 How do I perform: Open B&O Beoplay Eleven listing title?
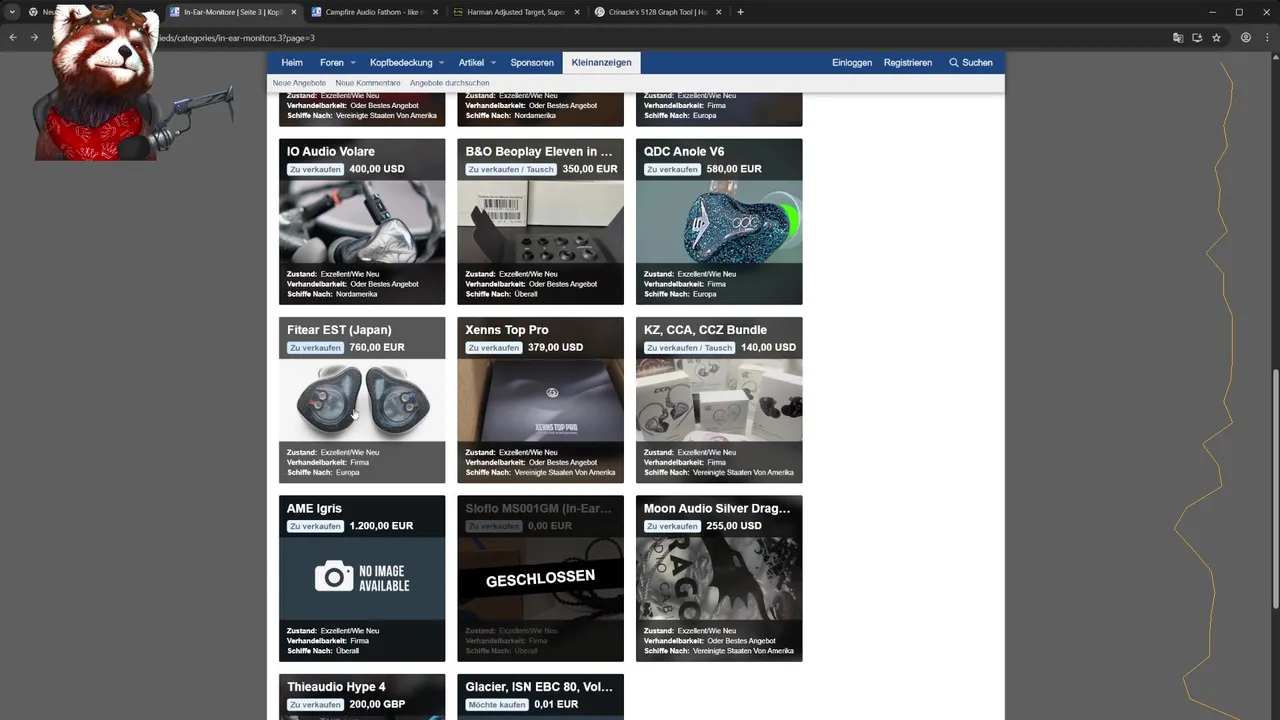click(539, 152)
